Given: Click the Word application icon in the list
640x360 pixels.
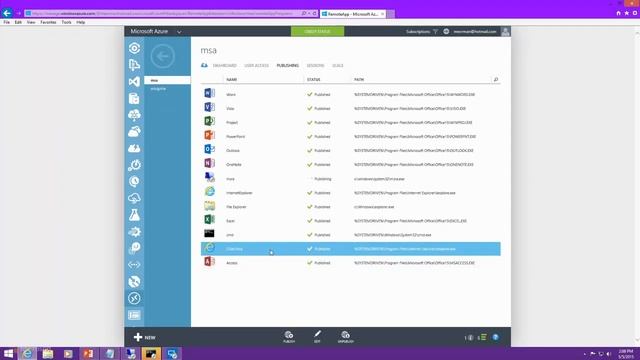Looking at the screenshot, I should pos(209,93).
